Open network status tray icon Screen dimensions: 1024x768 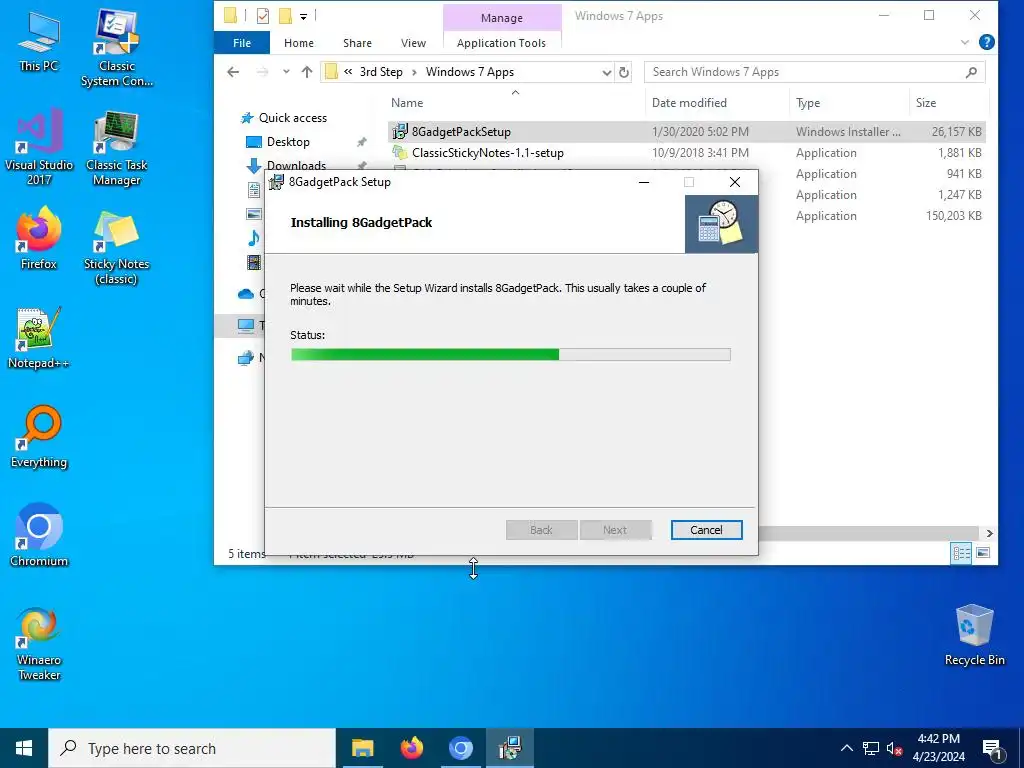pyautogui.click(x=871, y=748)
